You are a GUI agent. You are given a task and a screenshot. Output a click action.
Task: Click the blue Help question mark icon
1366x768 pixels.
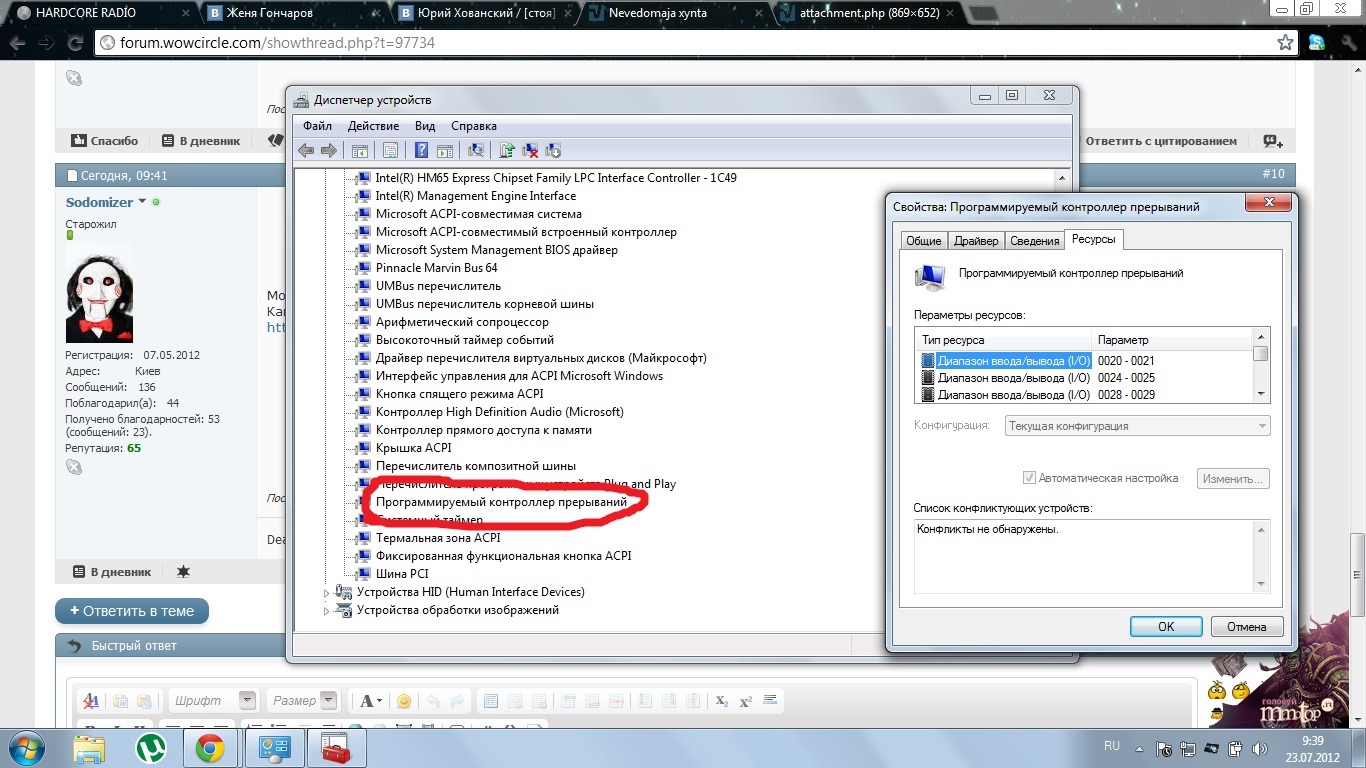(421, 150)
